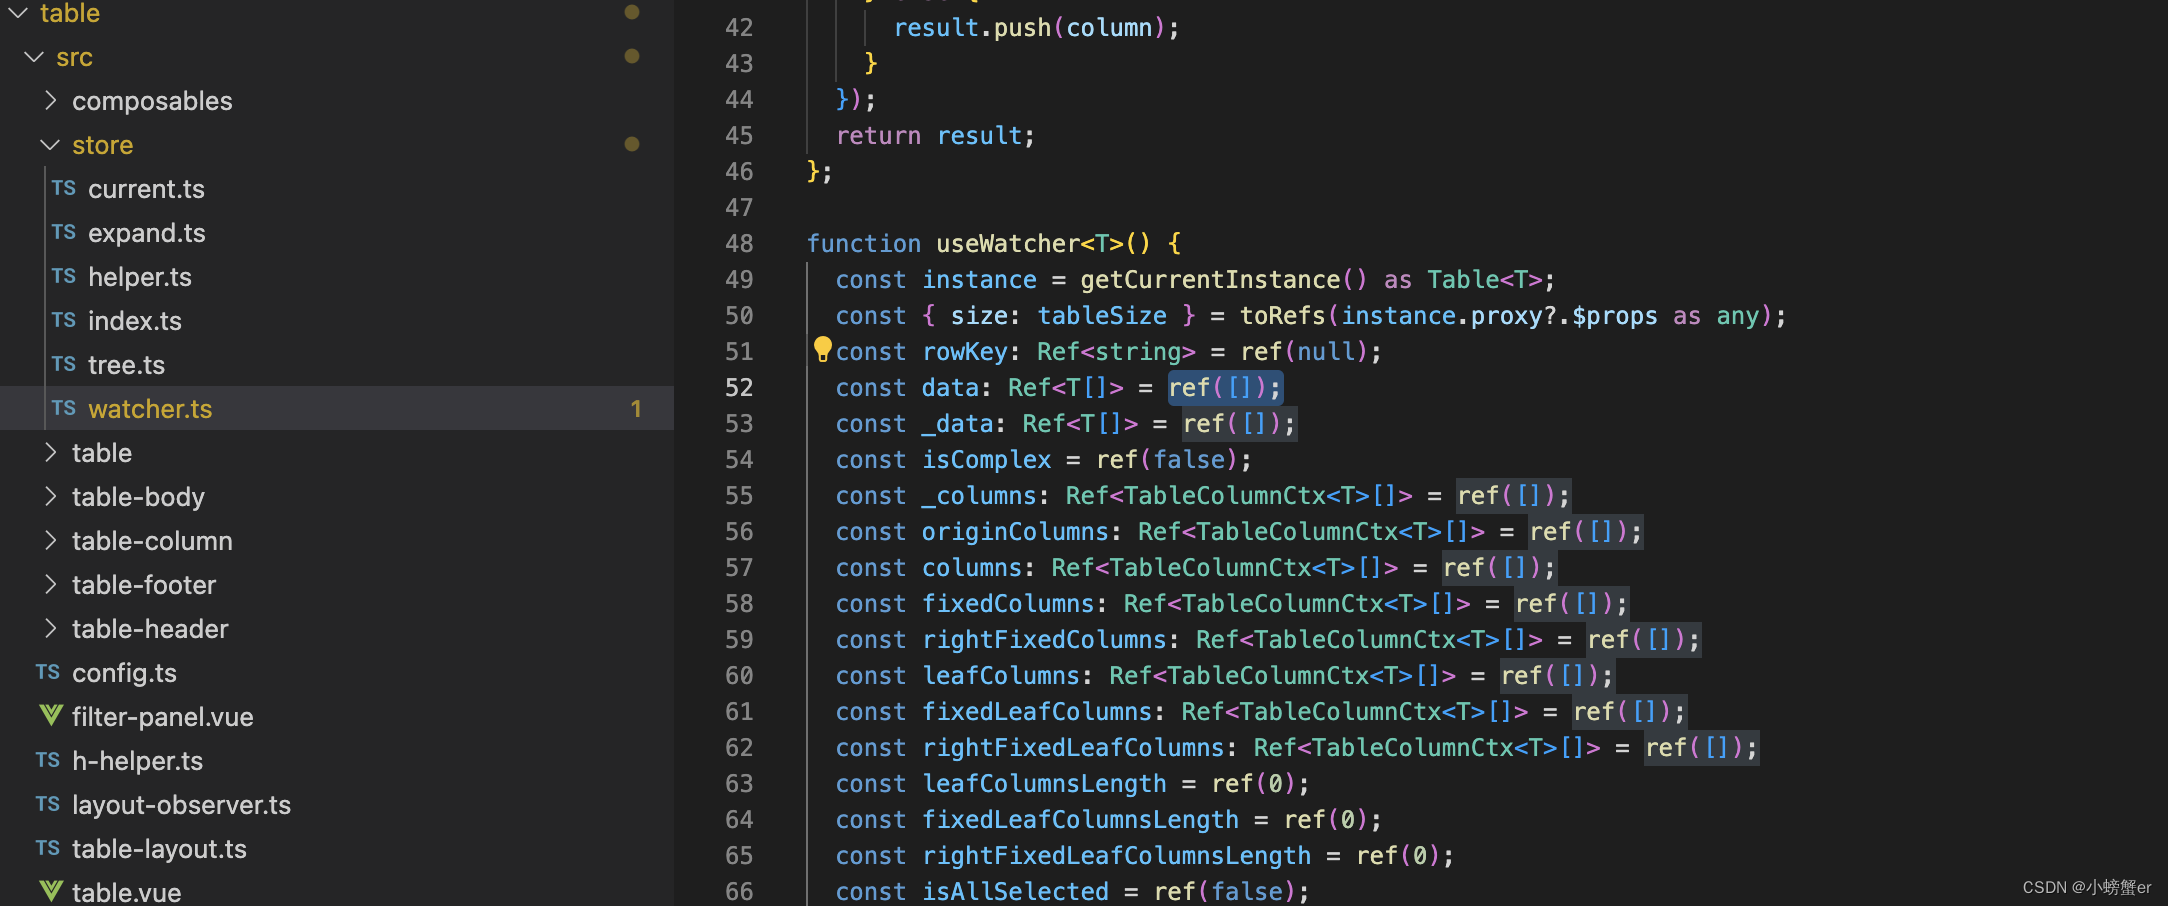Click result.push(column) on line 42
This screenshot has width=2168, height=906.
tap(1036, 27)
